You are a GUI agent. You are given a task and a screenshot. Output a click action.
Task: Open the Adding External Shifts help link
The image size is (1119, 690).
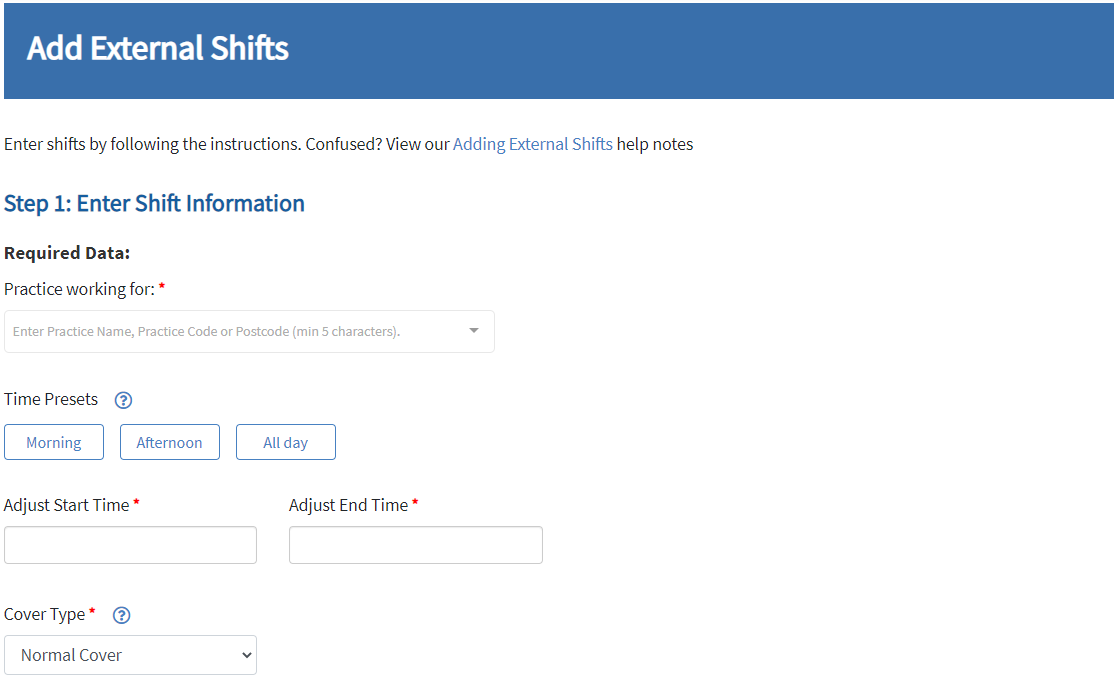tap(532, 144)
